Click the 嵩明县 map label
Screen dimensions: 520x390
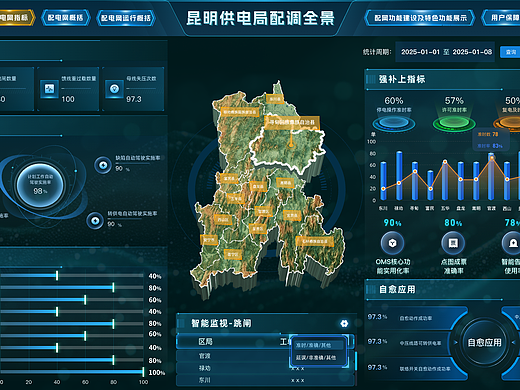tap(285, 183)
